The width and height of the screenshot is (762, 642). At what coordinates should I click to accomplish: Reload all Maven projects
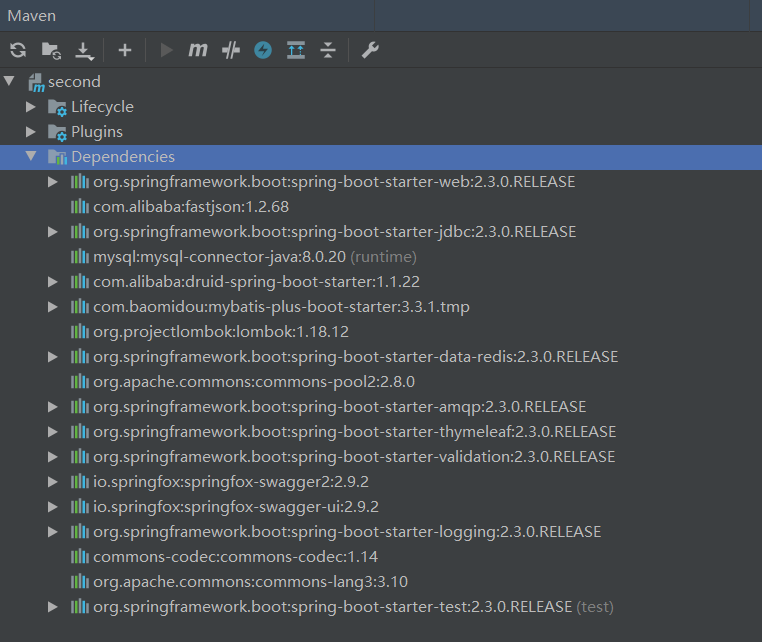pyautogui.click(x=18, y=50)
